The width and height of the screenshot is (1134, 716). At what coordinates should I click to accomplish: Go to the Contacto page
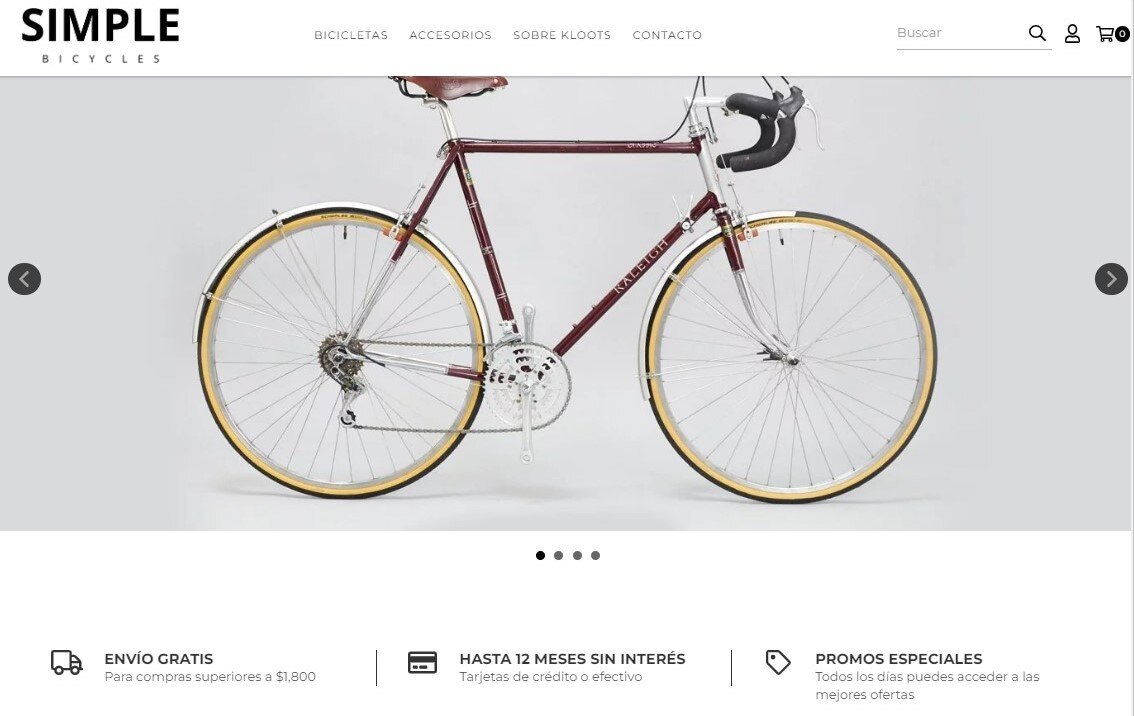[x=667, y=35]
